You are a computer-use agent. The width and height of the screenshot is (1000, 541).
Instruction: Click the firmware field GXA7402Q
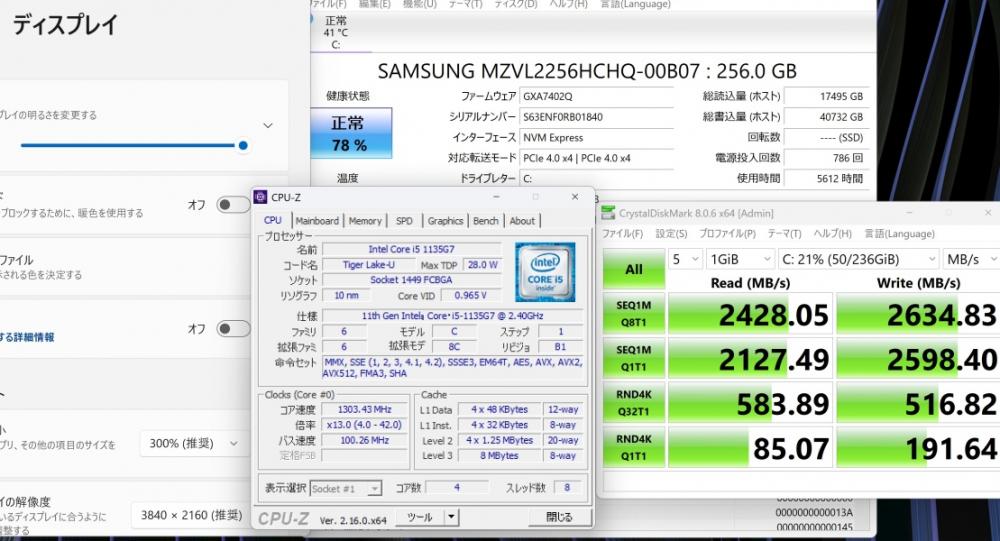[596, 96]
